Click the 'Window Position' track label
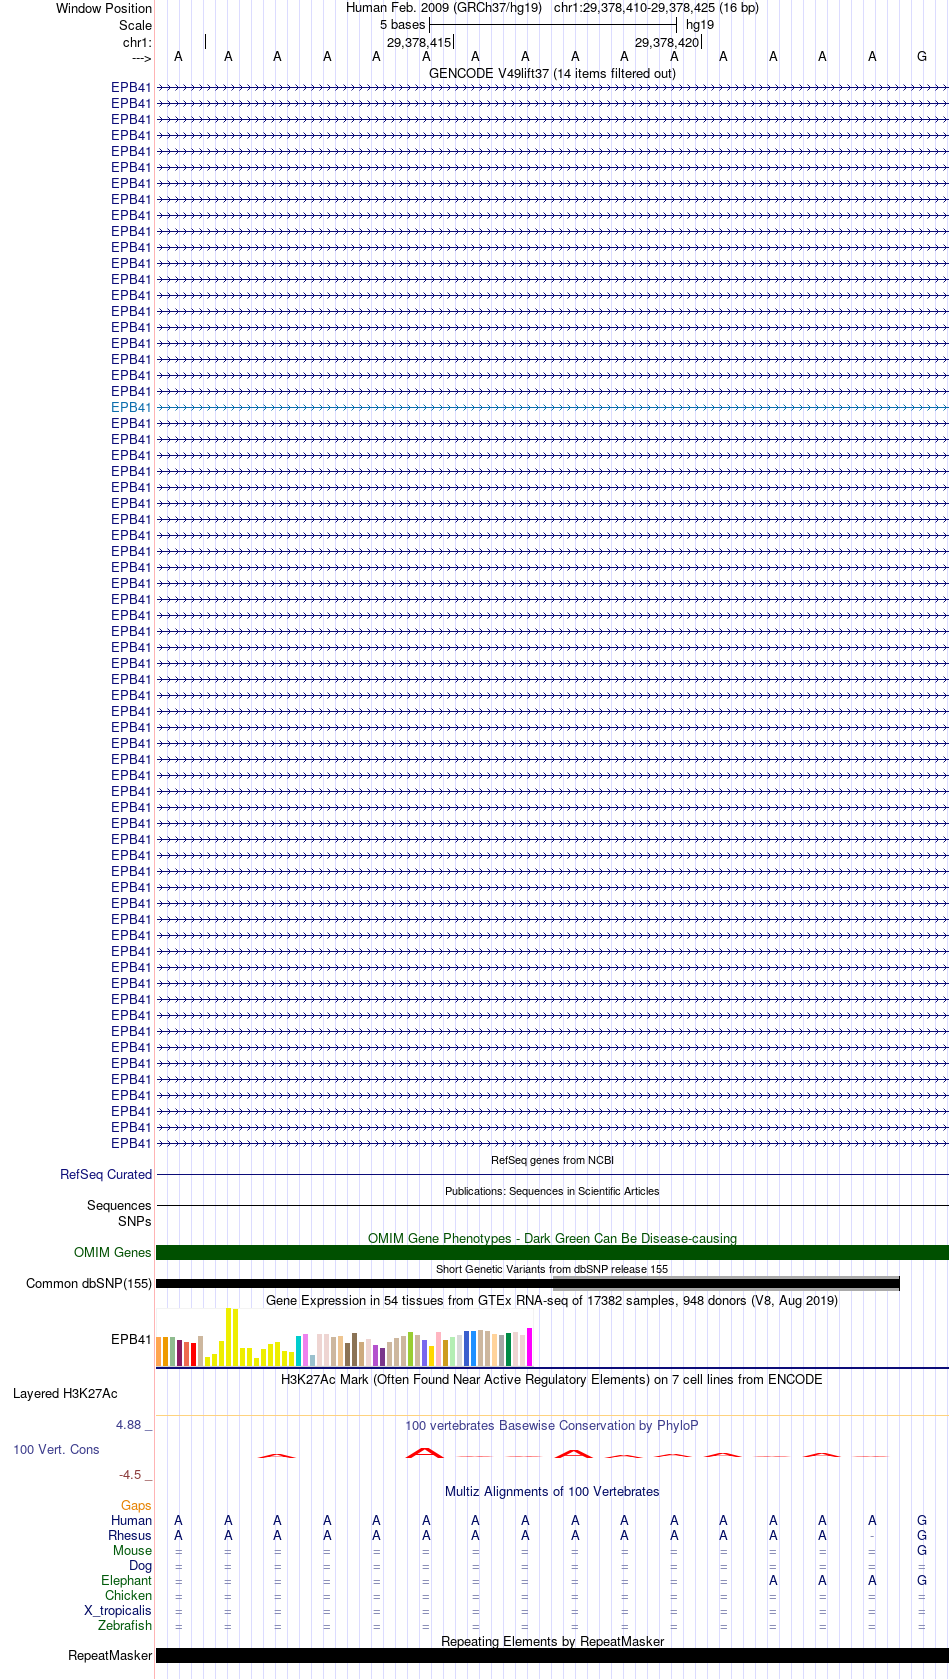The width and height of the screenshot is (950, 1679). point(104,8)
